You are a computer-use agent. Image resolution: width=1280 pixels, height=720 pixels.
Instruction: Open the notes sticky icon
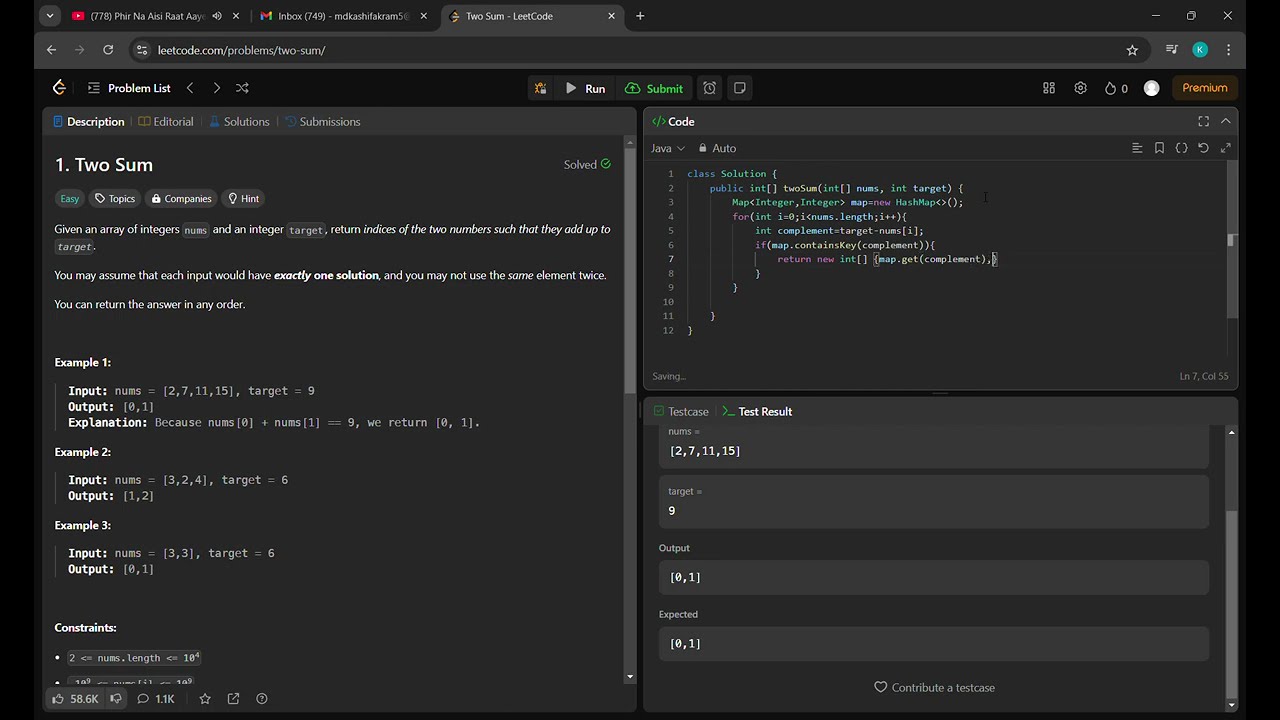tap(740, 88)
